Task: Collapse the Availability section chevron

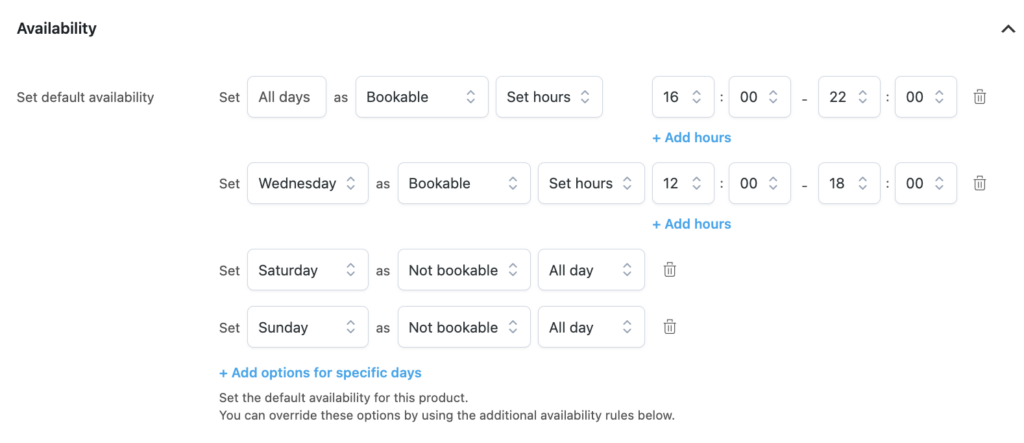Action: 1008,29
